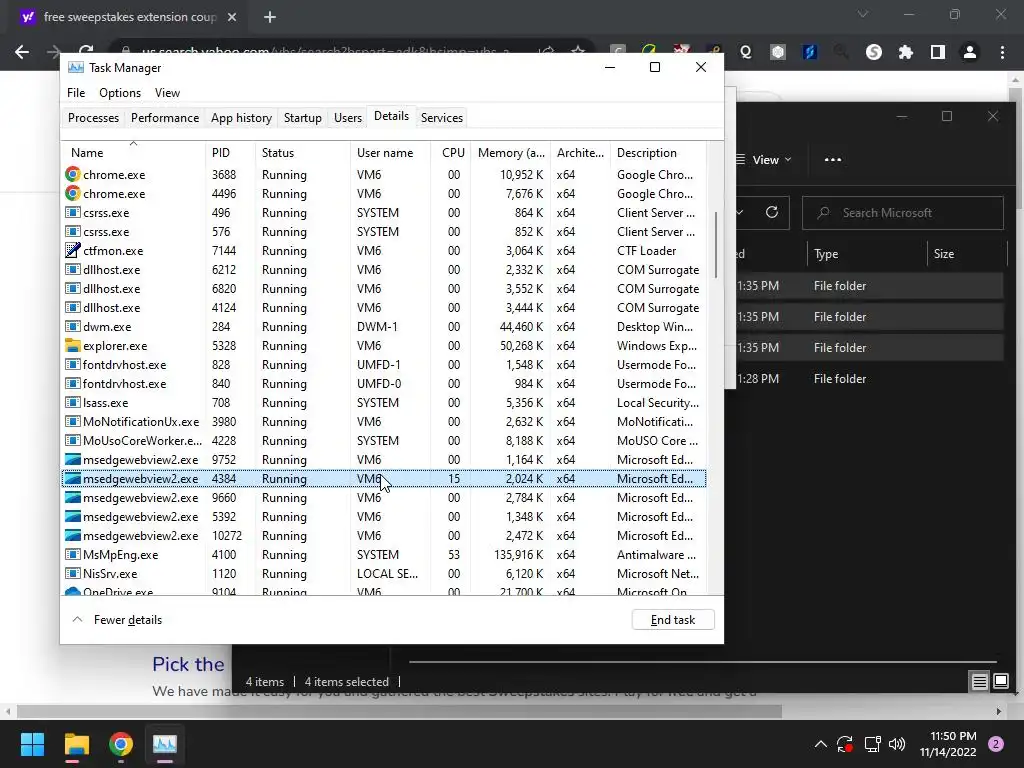Select the lsass.exe process row
This screenshot has height=768, width=1024.
point(384,402)
